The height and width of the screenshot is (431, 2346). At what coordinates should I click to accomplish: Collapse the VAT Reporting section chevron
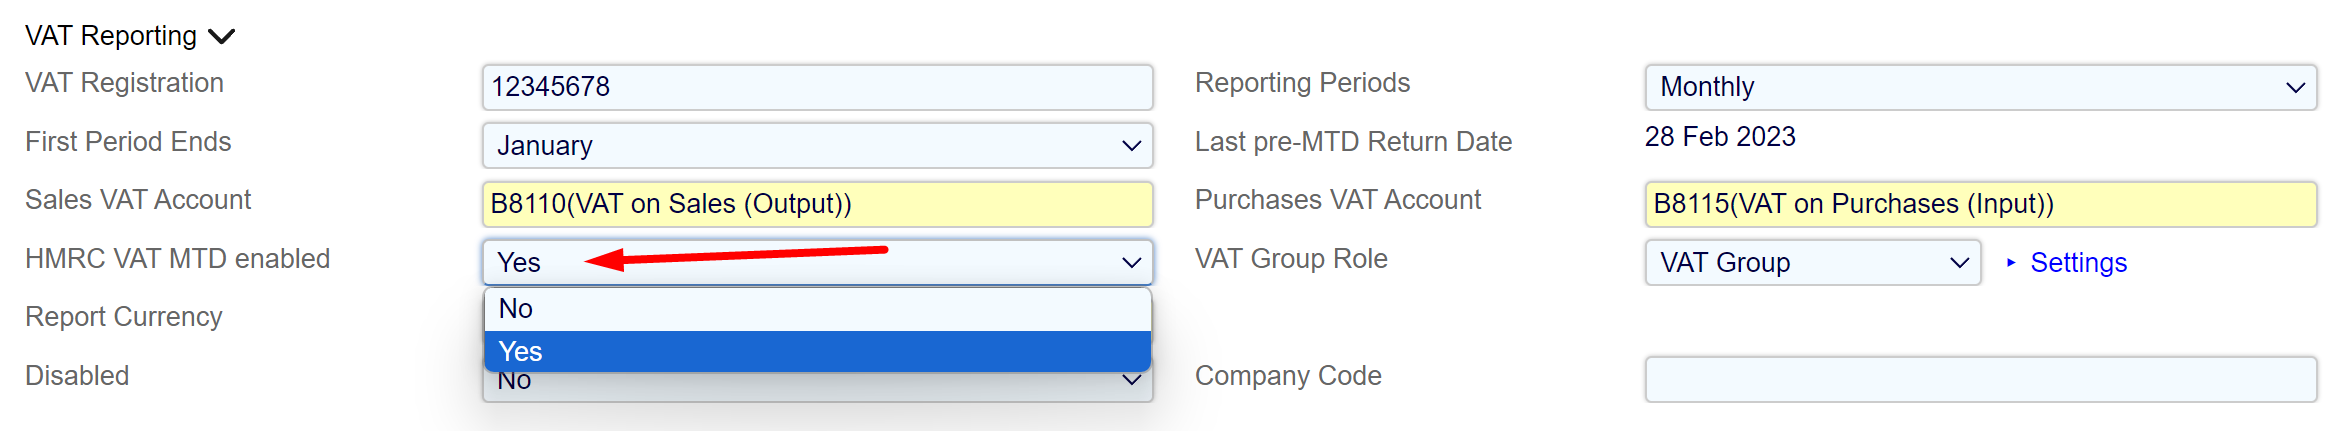[x=221, y=37]
